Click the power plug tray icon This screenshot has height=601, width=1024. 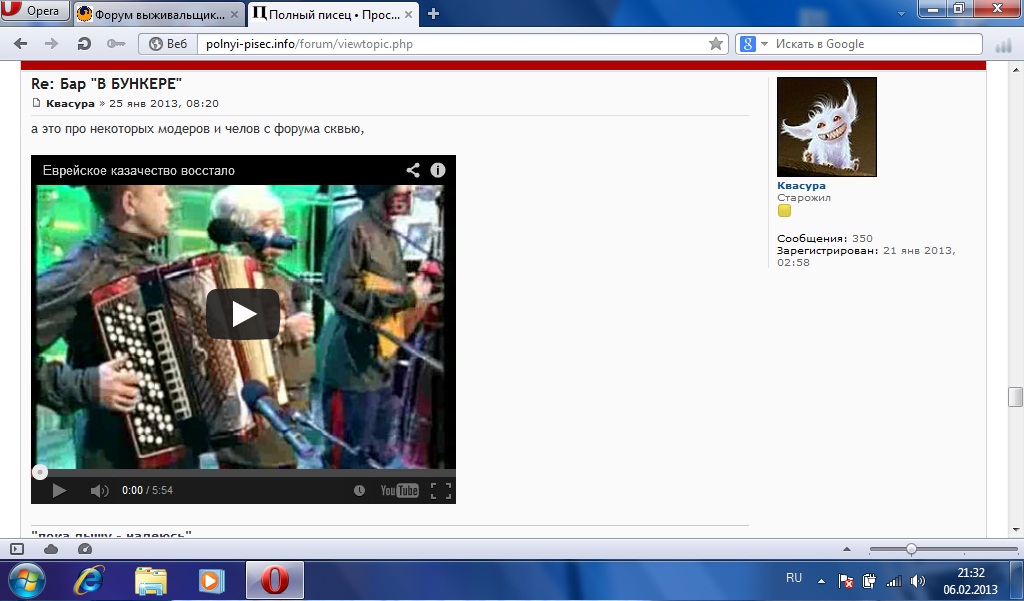[x=869, y=581]
